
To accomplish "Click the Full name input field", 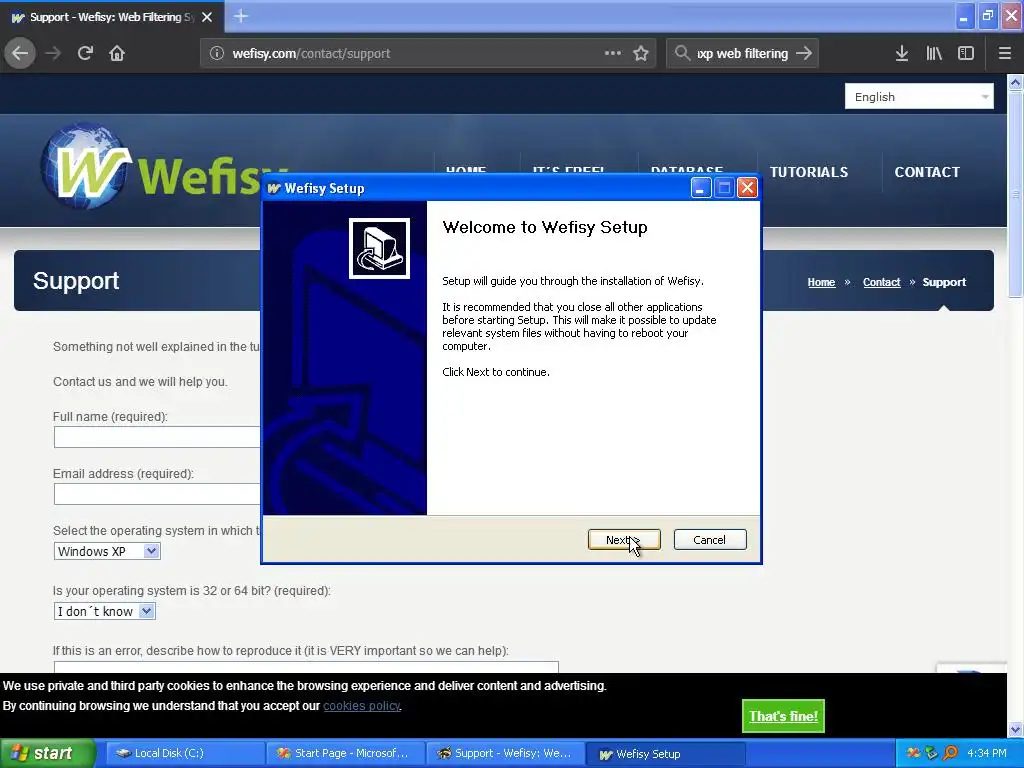I will pyautogui.click(x=157, y=437).
